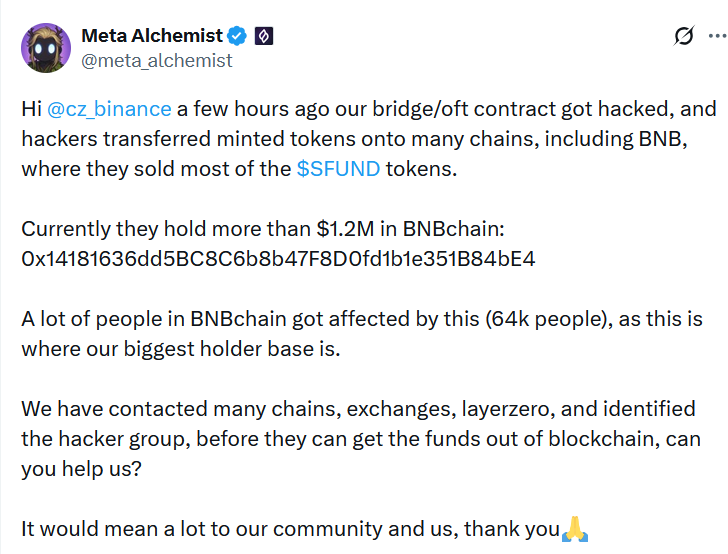The image size is (728, 554).
Task: Click the "can you help us?" text
Action: [80, 469]
